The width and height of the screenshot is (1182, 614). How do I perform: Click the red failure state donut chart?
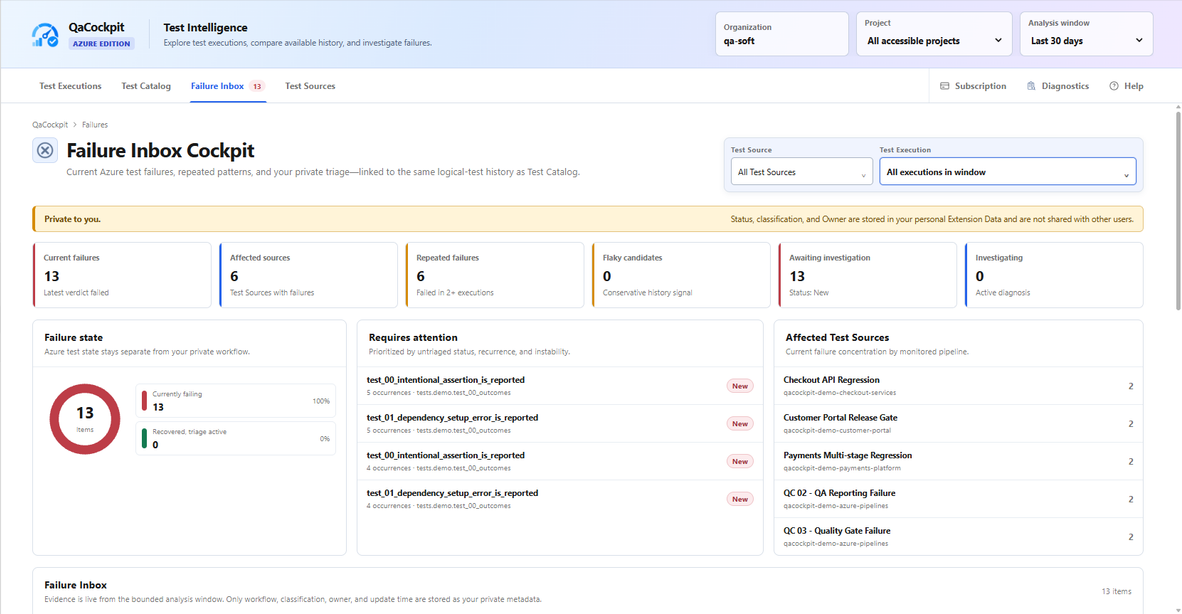(x=85, y=419)
